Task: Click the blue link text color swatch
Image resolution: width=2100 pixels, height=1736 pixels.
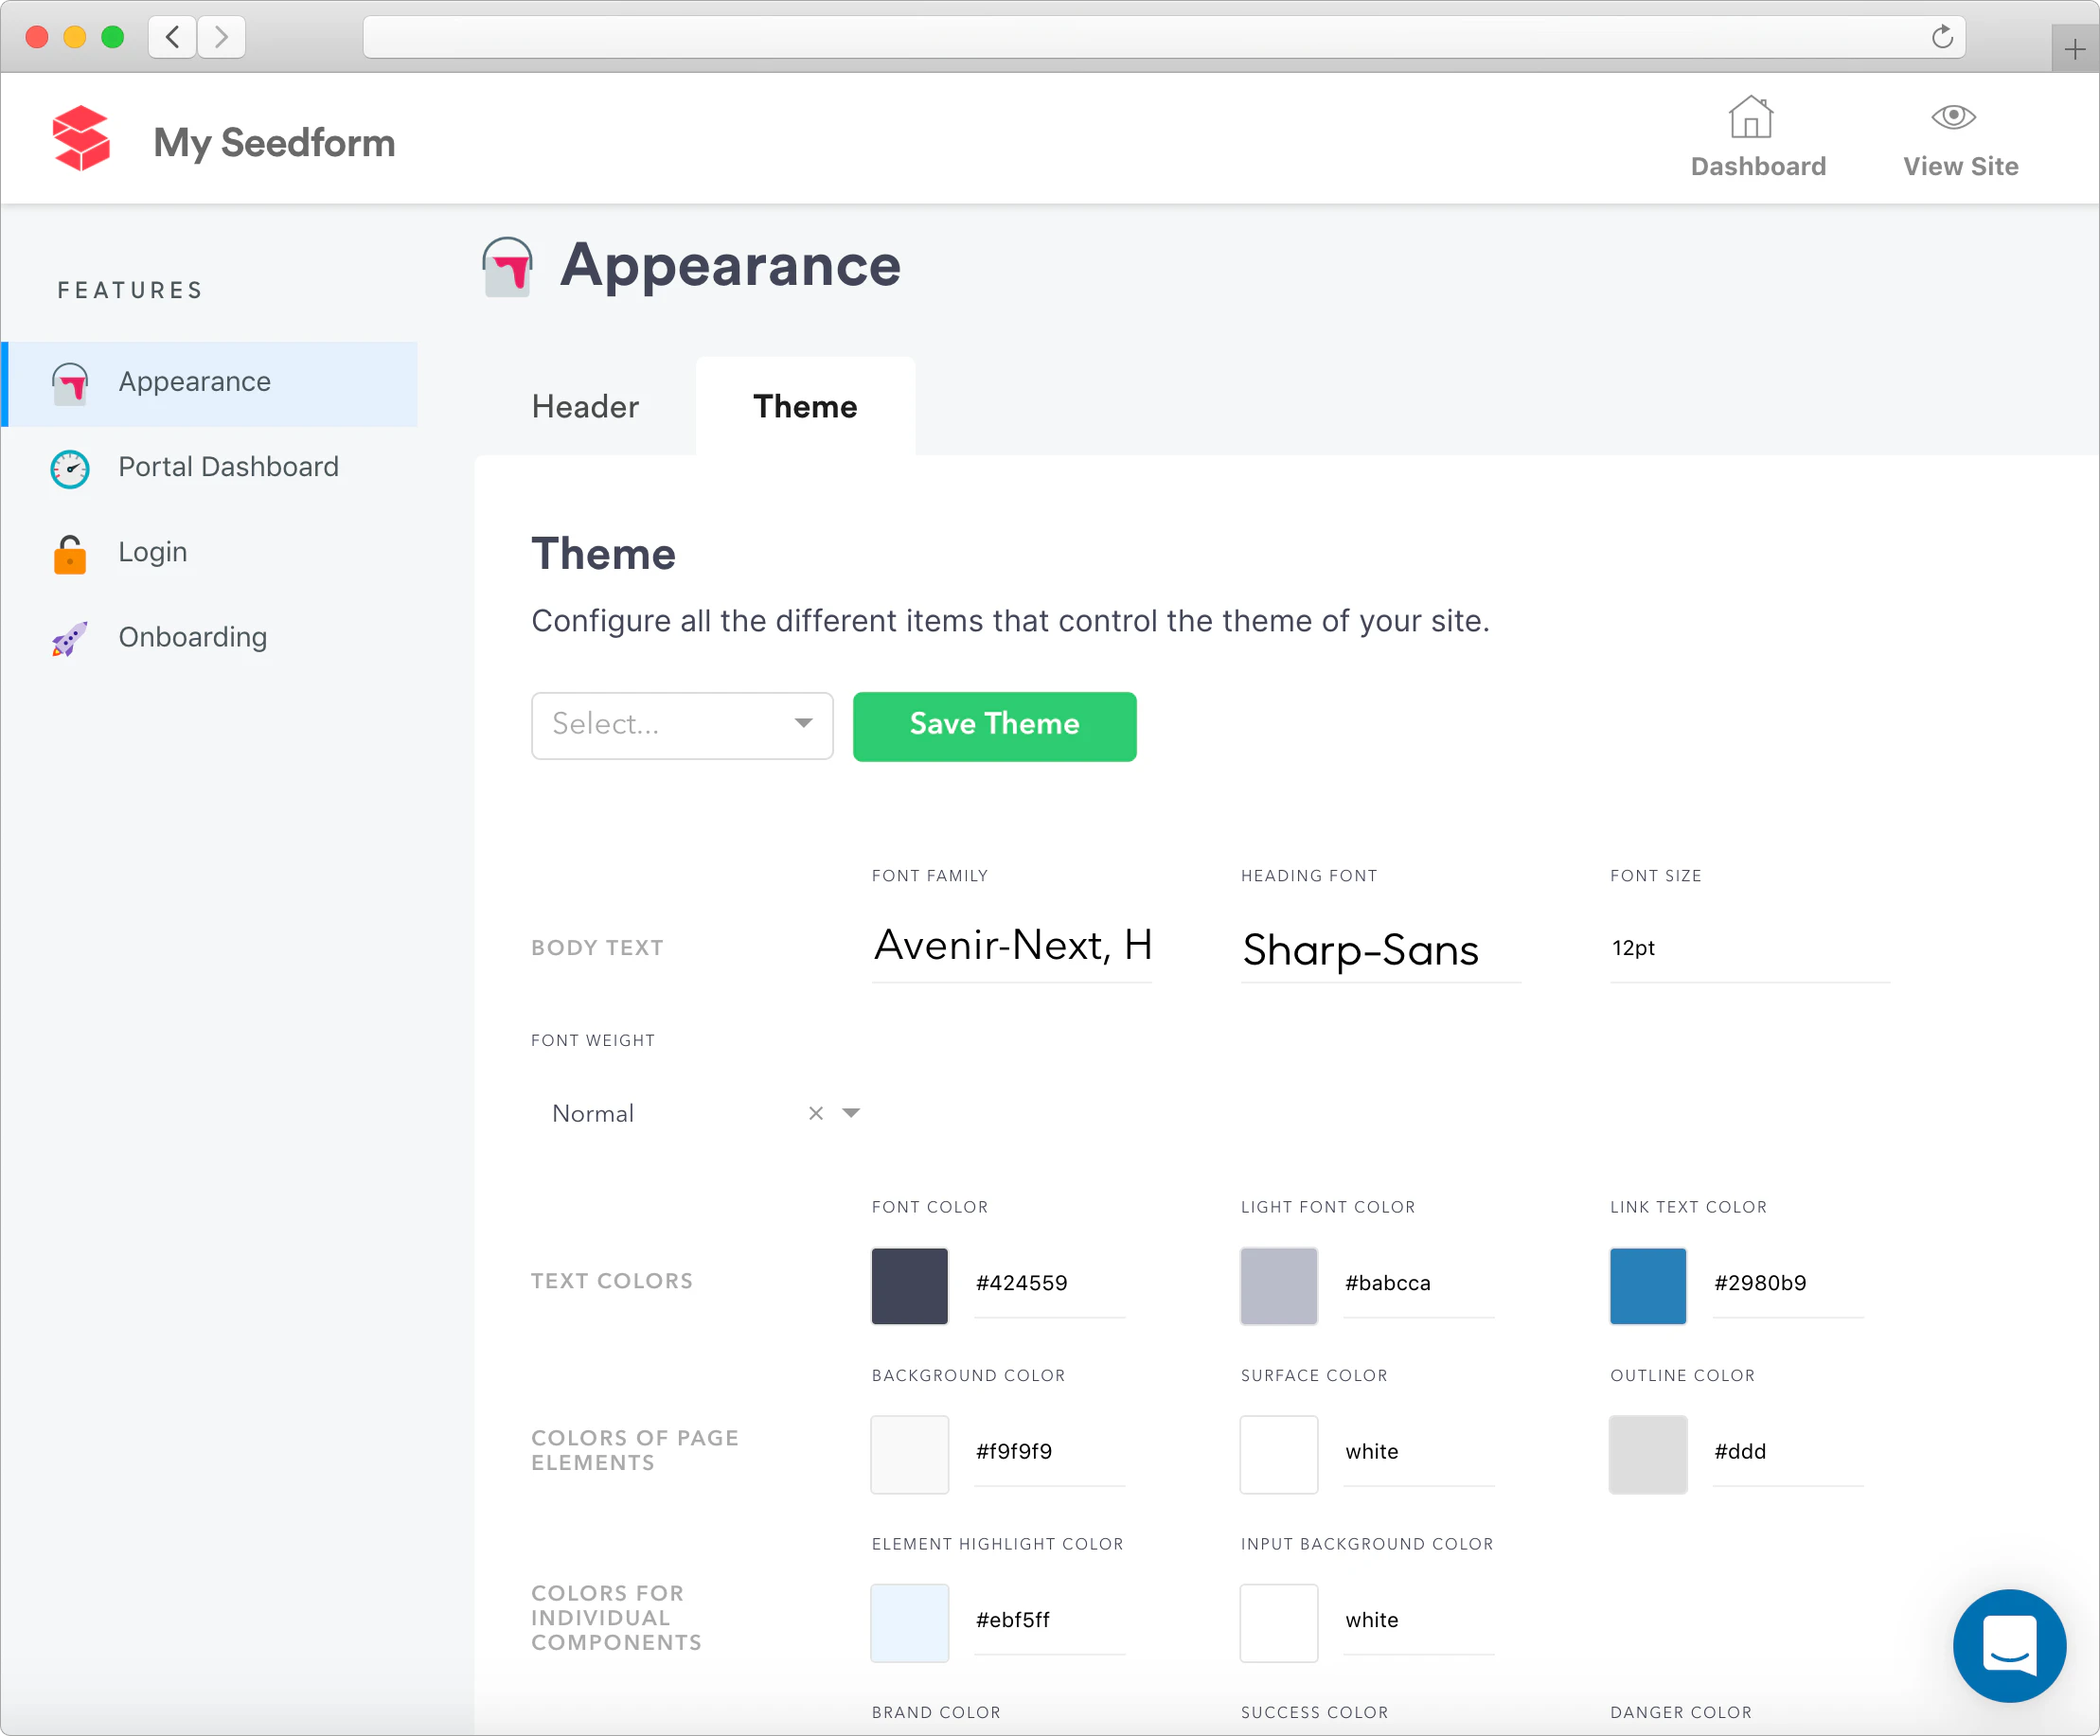Action: 1647,1286
